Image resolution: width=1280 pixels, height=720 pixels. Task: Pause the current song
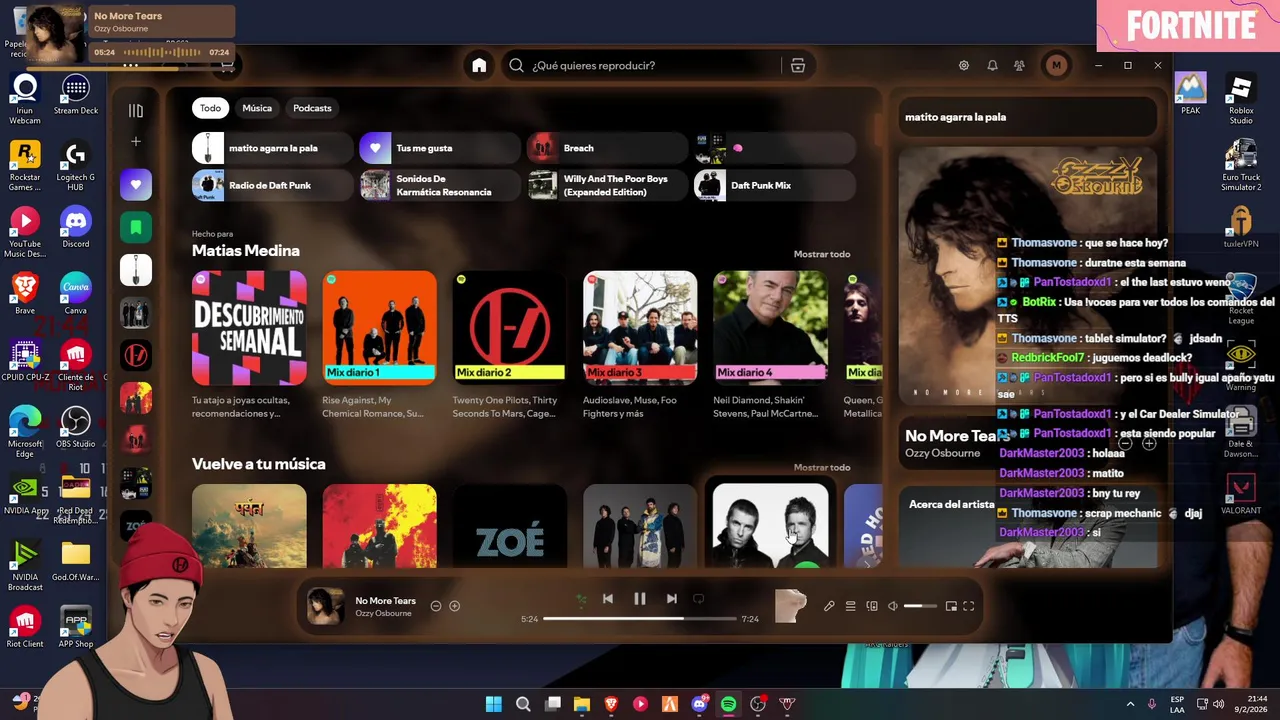tap(640, 599)
